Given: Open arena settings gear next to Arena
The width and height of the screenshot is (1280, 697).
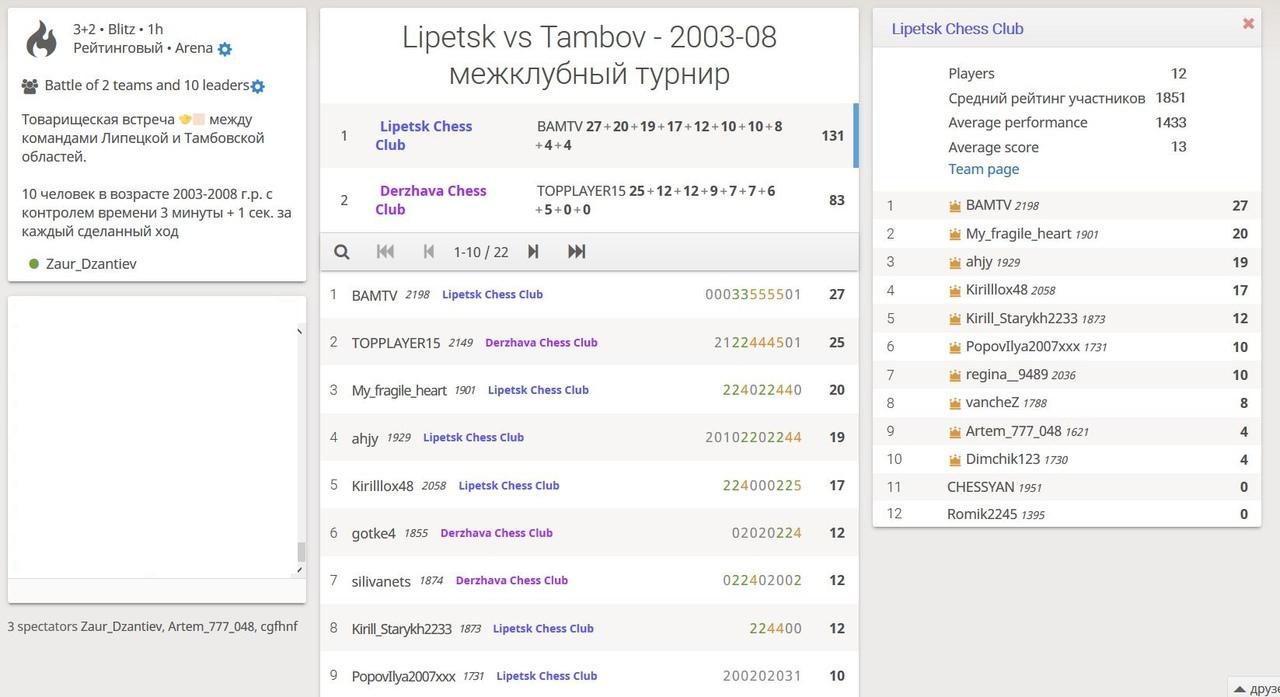Looking at the screenshot, I should point(224,49).
